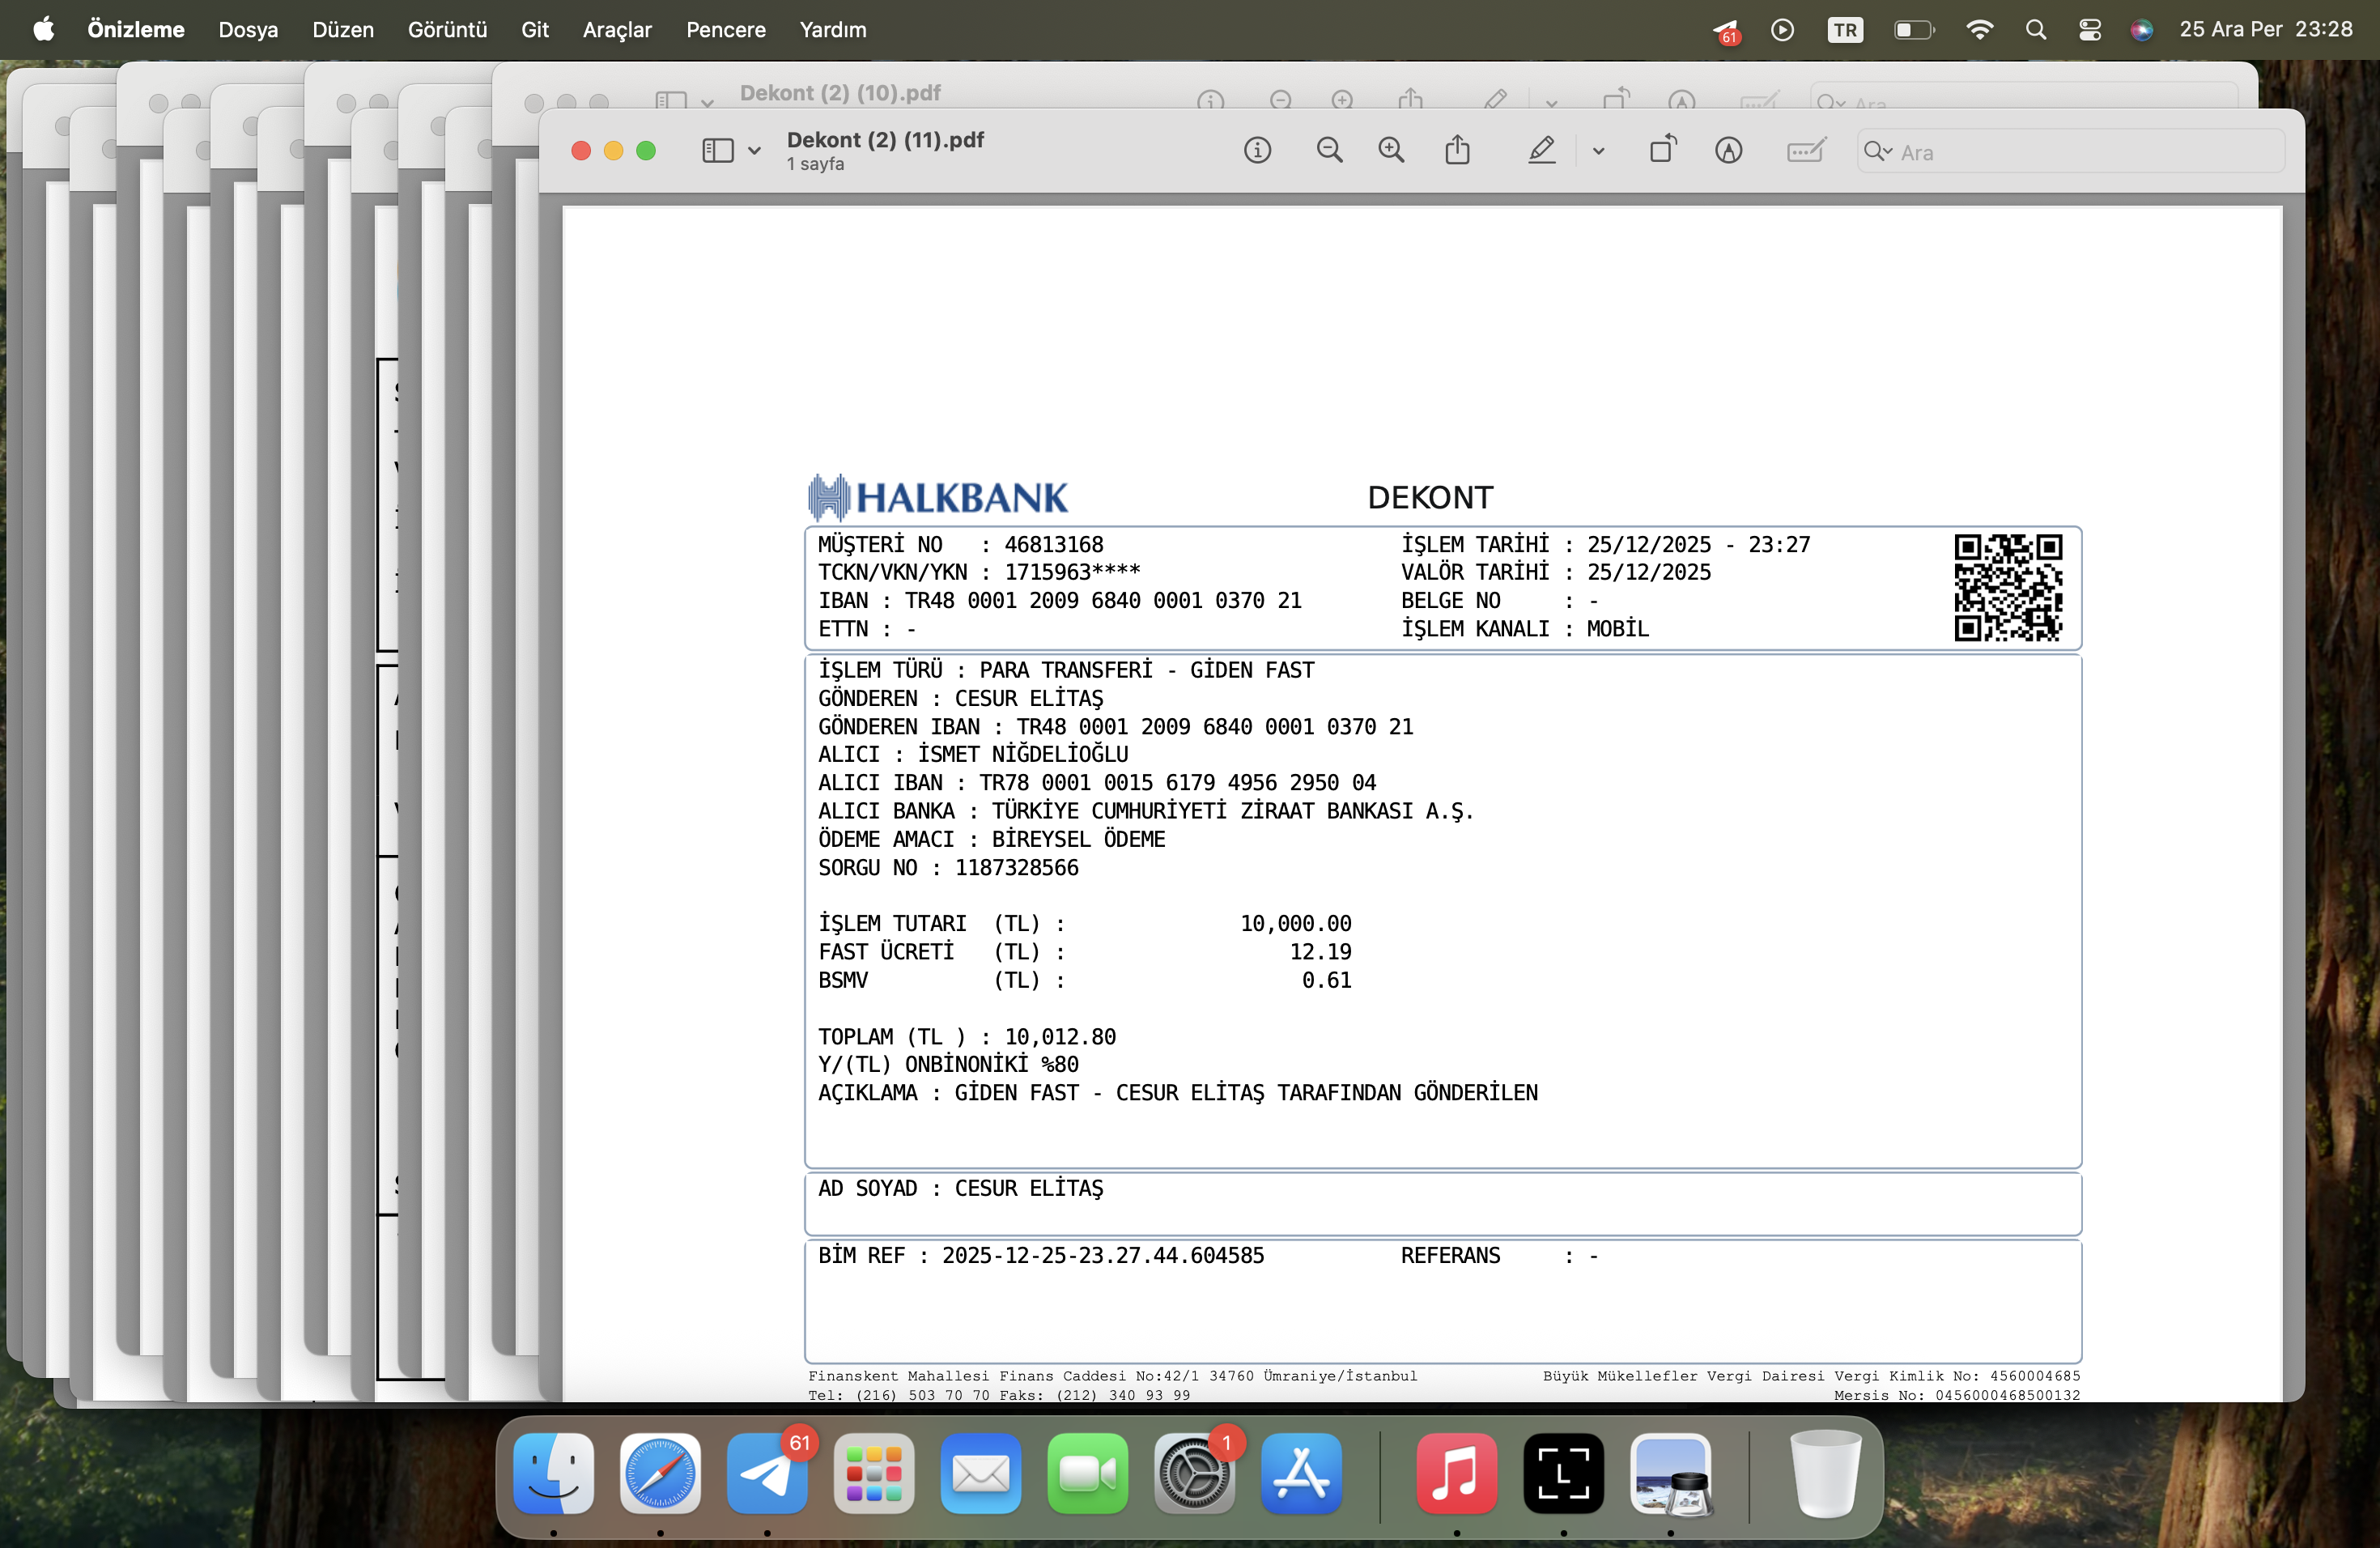Open Launchpad from the Dock

click(874, 1473)
